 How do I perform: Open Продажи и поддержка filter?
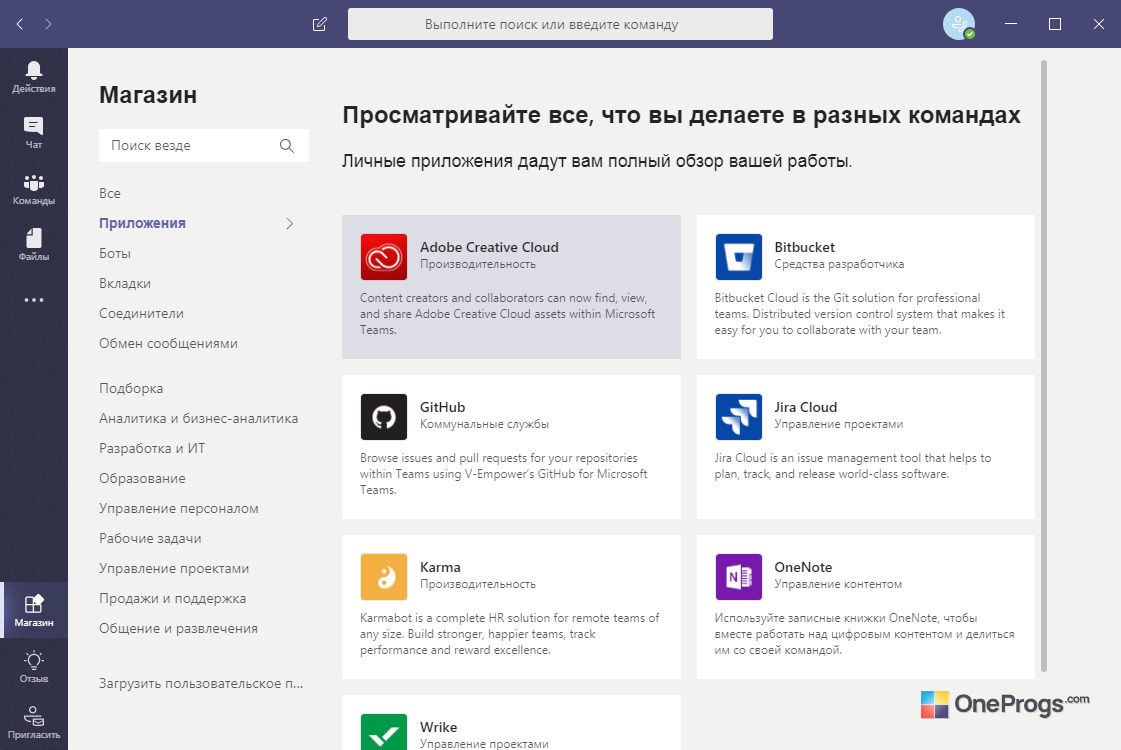tap(172, 598)
